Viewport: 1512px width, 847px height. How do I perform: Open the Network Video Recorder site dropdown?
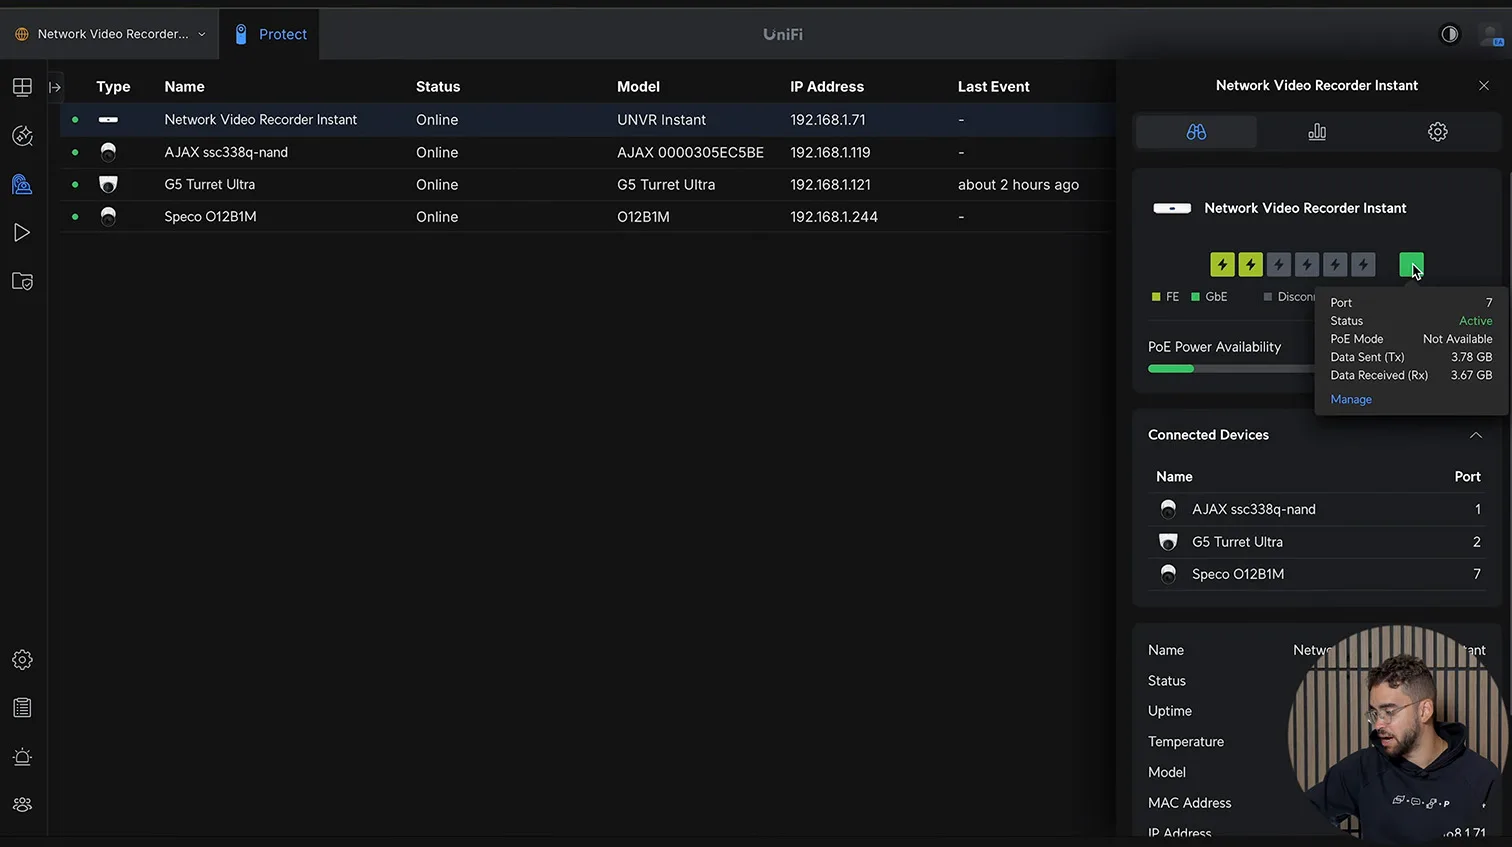[x=111, y=34]
